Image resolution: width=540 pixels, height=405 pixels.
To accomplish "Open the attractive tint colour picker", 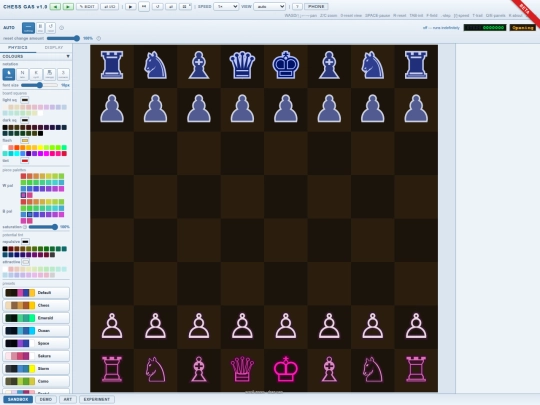I will click(25, 262).
